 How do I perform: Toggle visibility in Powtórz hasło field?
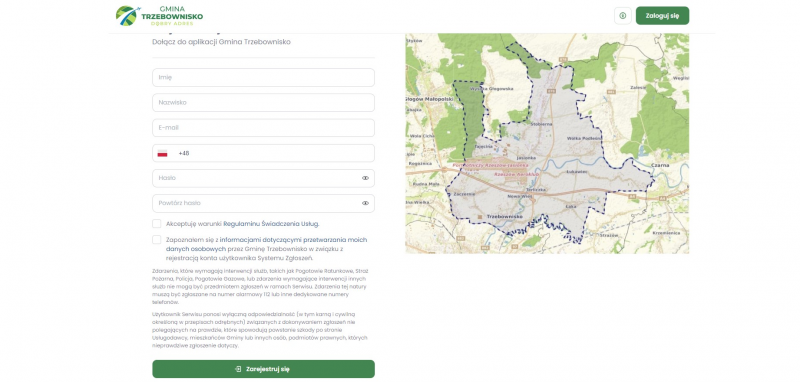tap(365, 203)
